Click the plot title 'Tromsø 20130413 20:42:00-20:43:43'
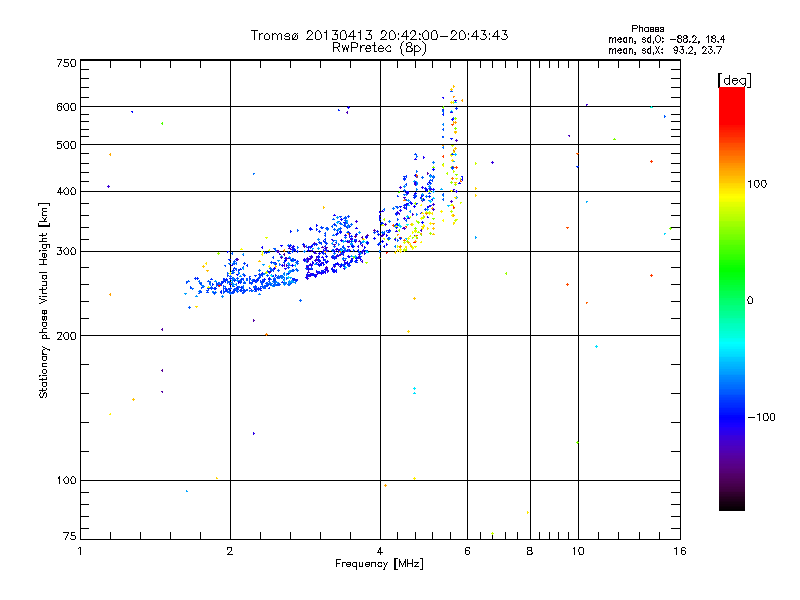 (380, 35)
